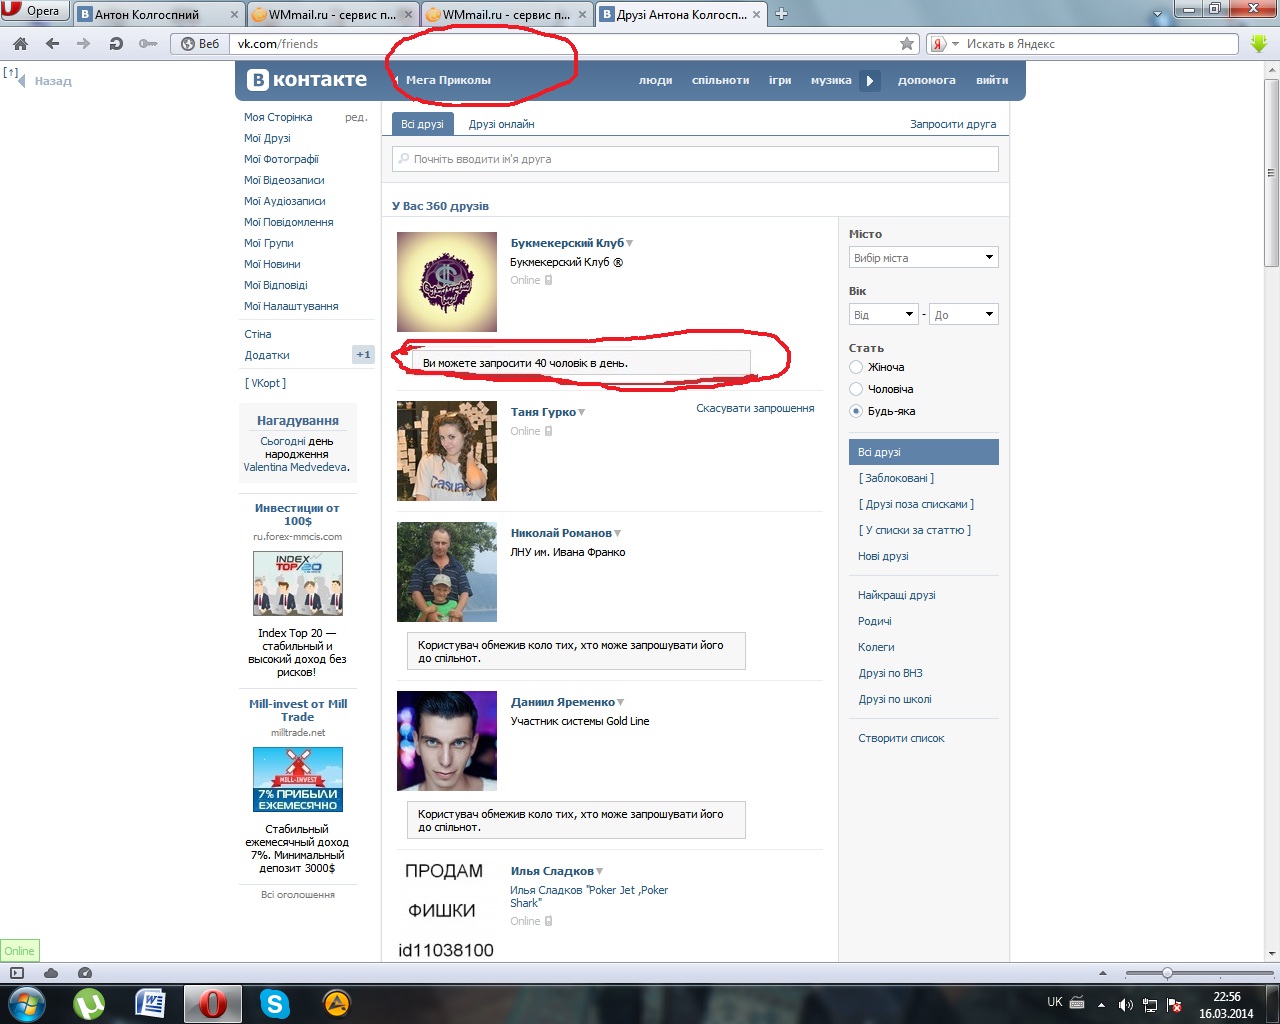This screenshot has width=1280, height=1024.
Task: Click the friend name search field
Action: pyautogui.click(x=695, y=159)
